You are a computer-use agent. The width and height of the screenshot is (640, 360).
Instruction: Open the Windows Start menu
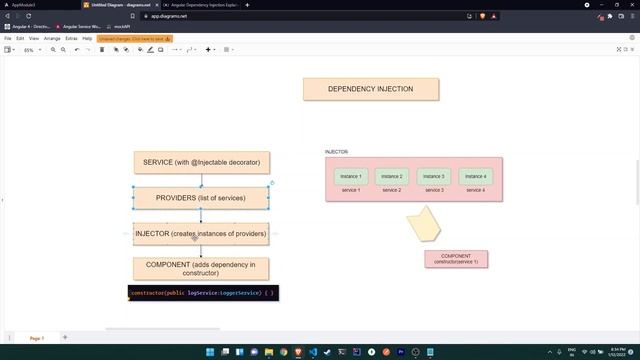tap(210, 352)
